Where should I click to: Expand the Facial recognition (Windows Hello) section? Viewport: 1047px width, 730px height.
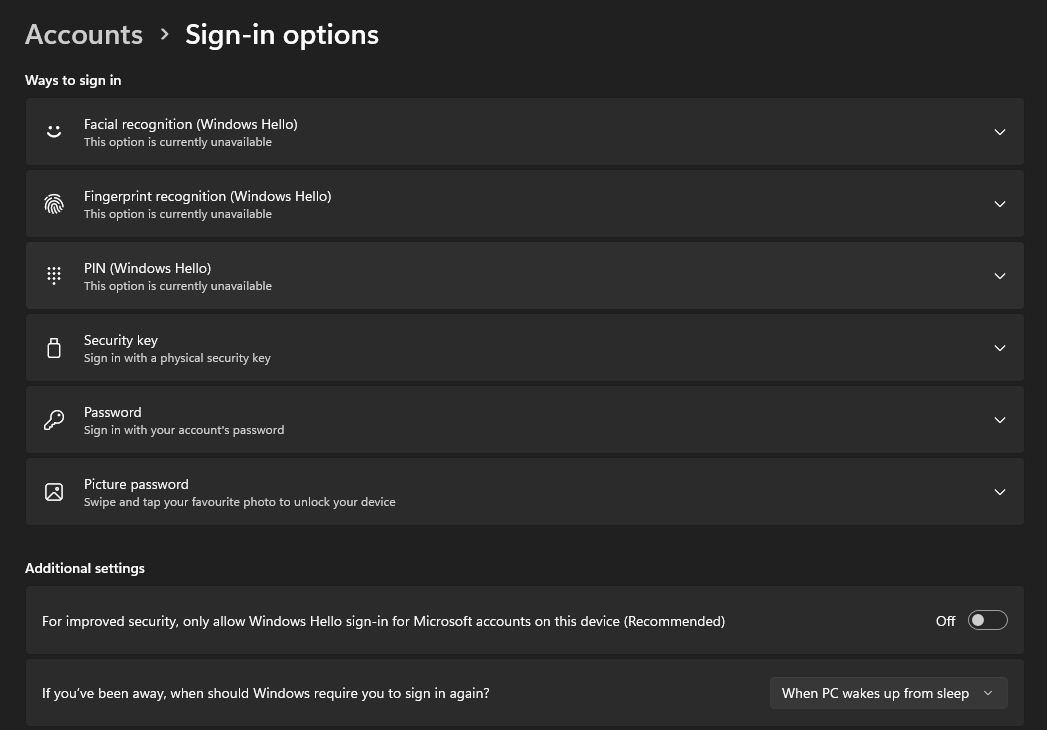(x=999, y=131)
